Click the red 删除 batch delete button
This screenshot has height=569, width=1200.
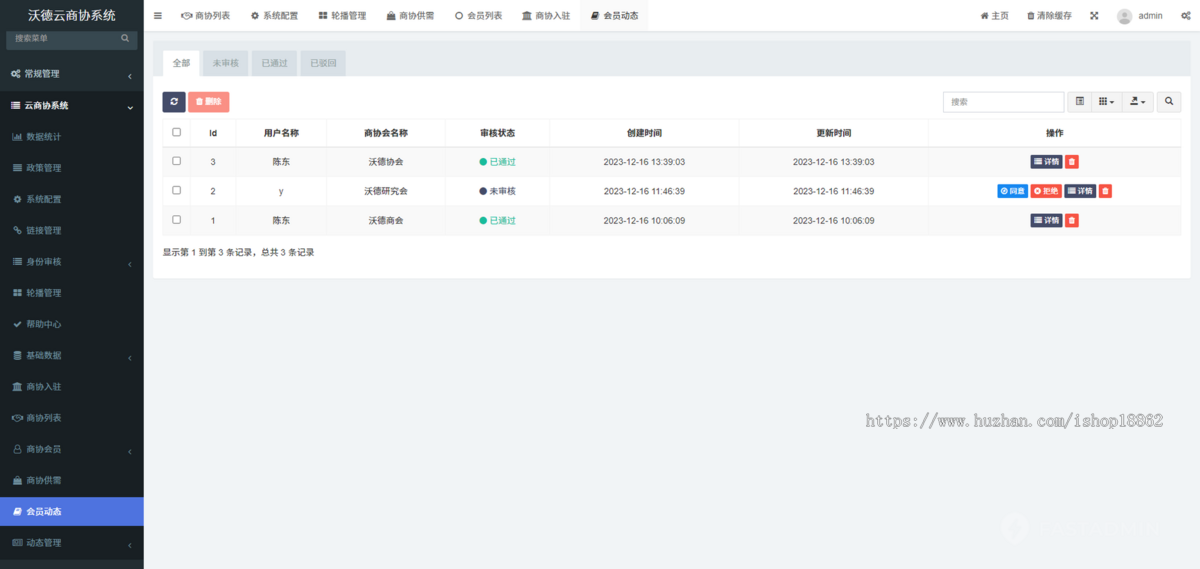point(209,102)
